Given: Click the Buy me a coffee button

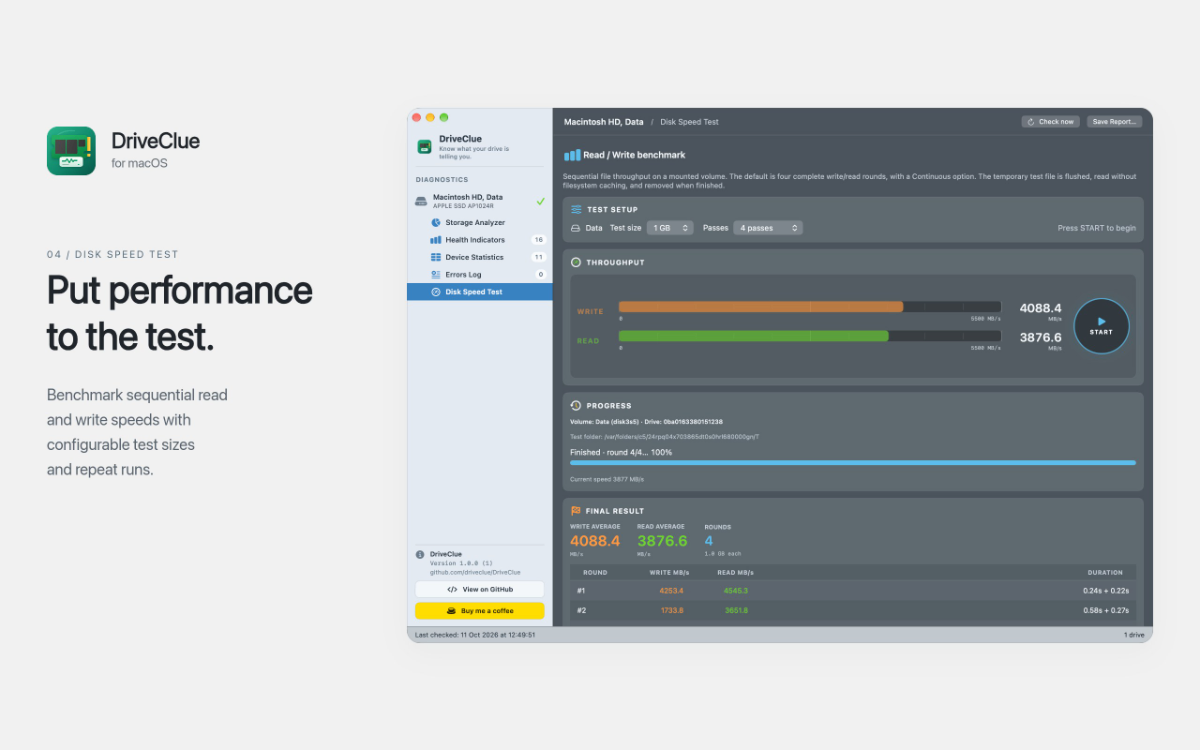Looking at the screenshot, I should click(480, 610).
